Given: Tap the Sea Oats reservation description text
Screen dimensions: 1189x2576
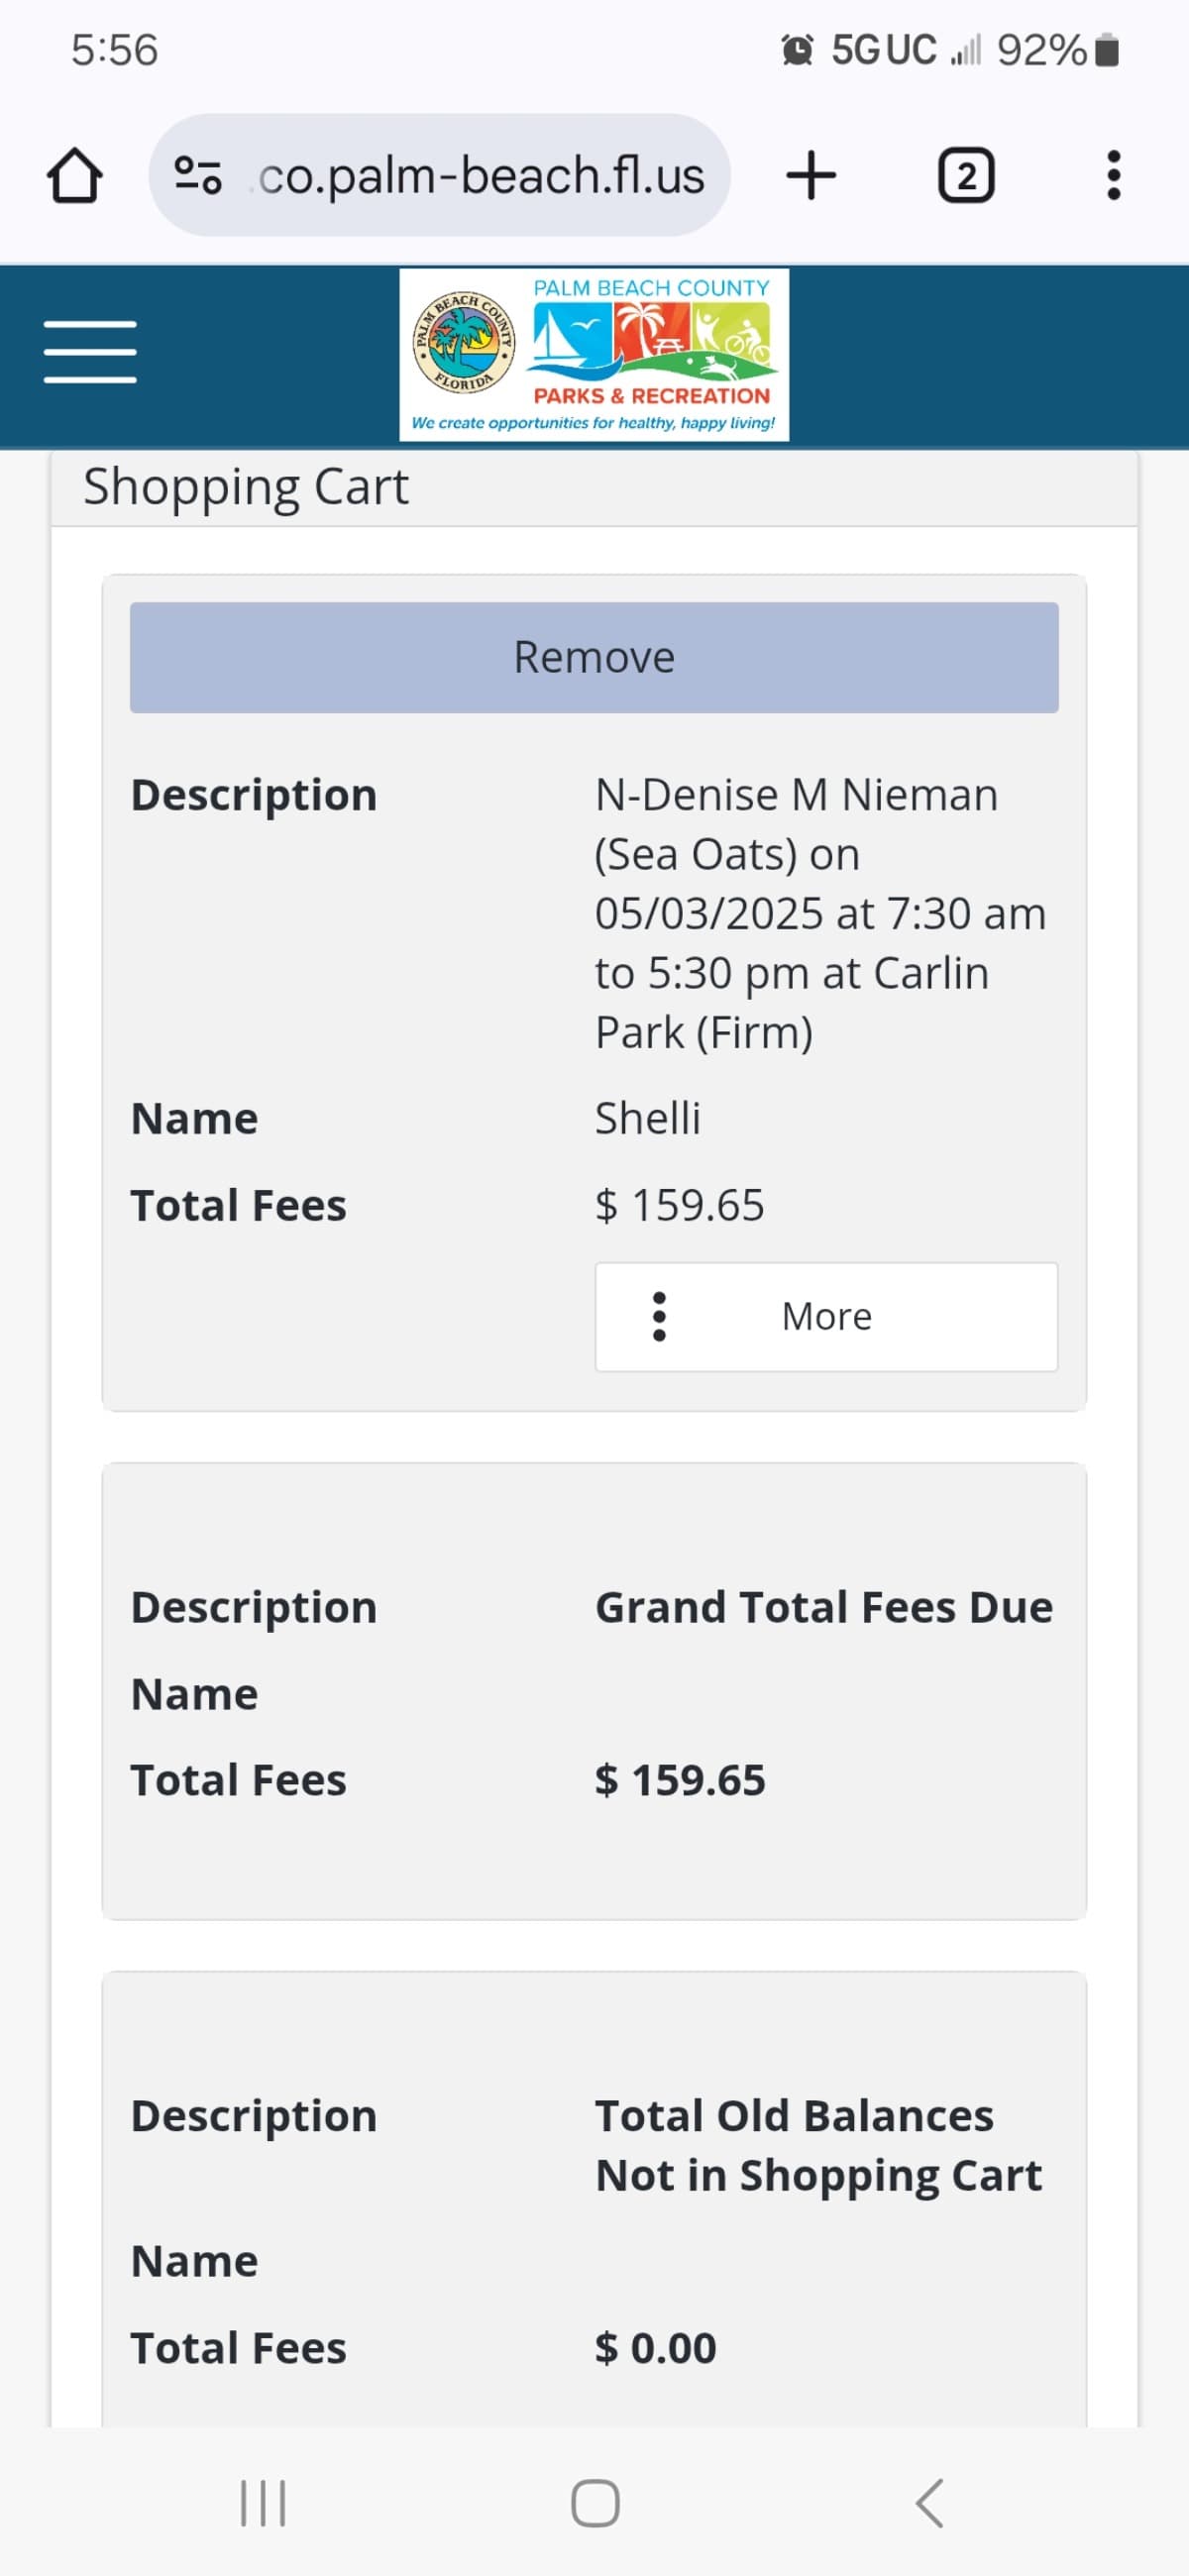Looking at the screenshot, I should pyautogui.click(x=820, y=913).
